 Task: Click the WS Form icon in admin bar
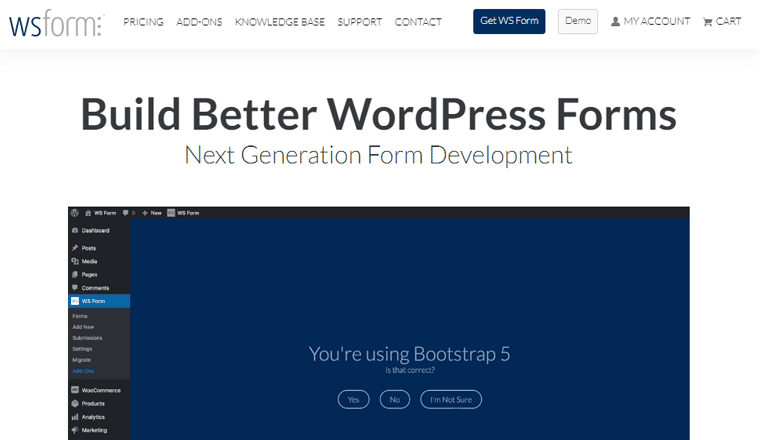click(x=171, y=213)
